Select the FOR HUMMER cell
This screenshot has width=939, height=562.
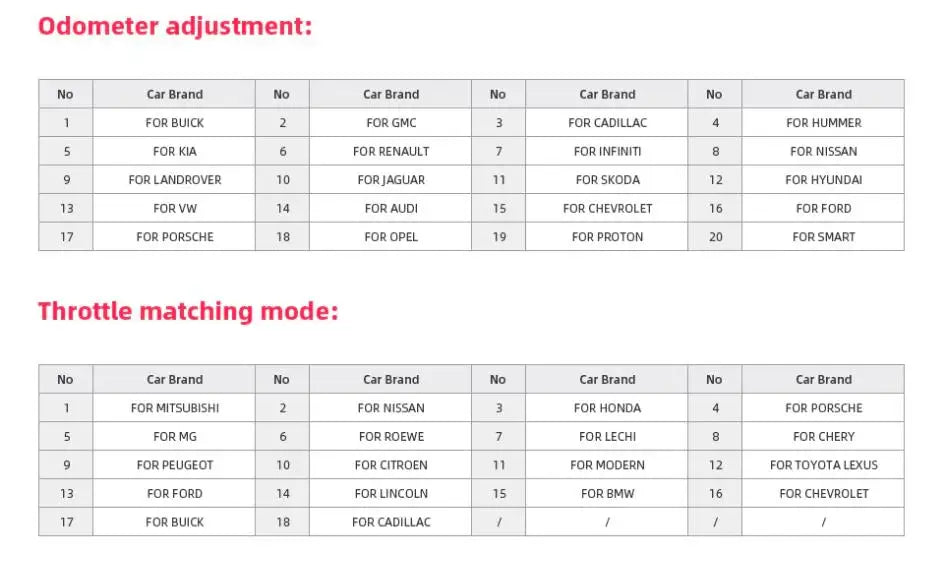(823, 123)
